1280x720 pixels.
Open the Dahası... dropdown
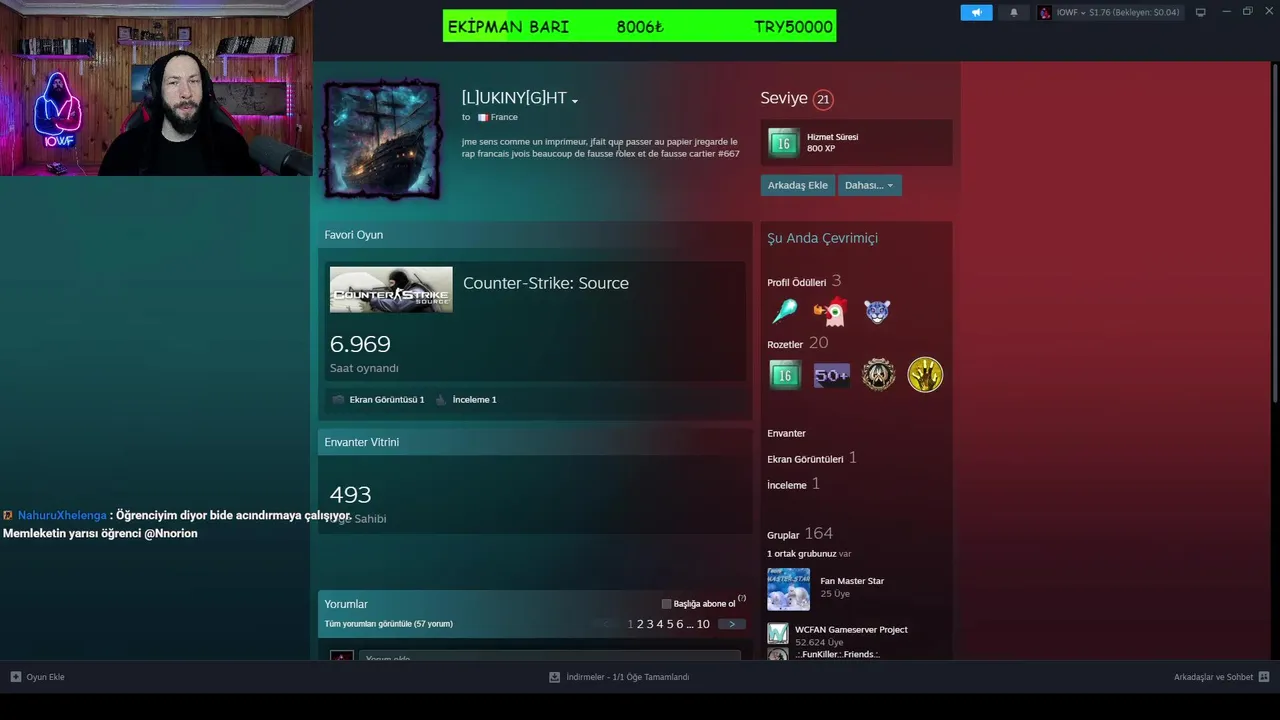[870, 185]
